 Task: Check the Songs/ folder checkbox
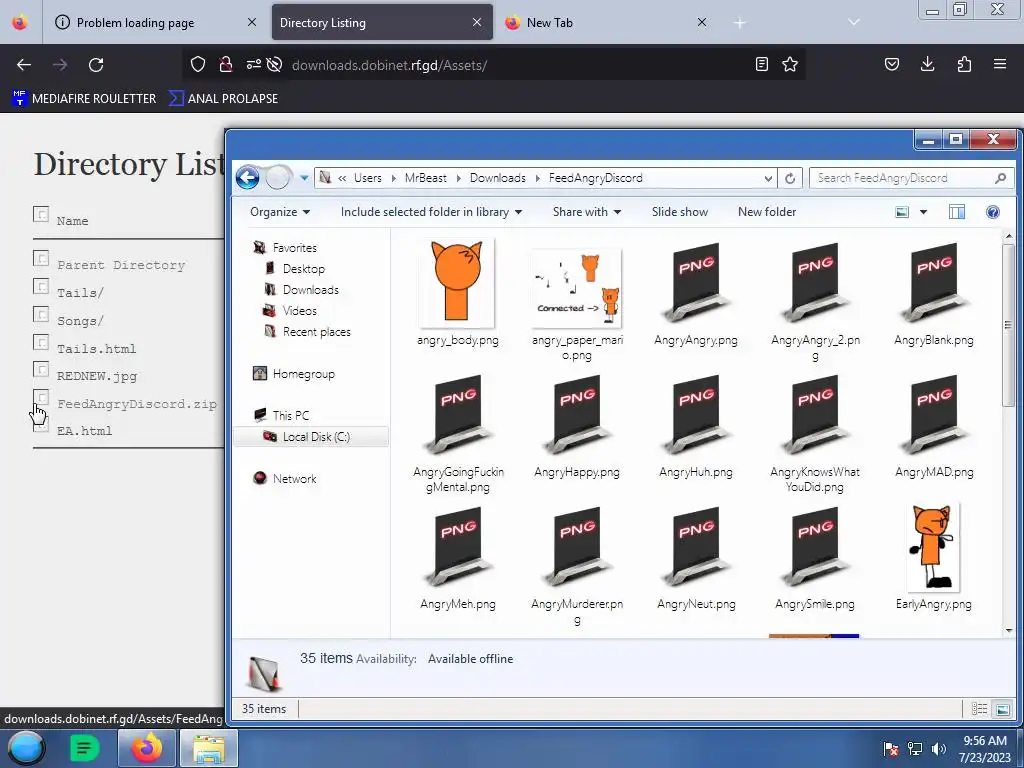[x=41, y=314]
